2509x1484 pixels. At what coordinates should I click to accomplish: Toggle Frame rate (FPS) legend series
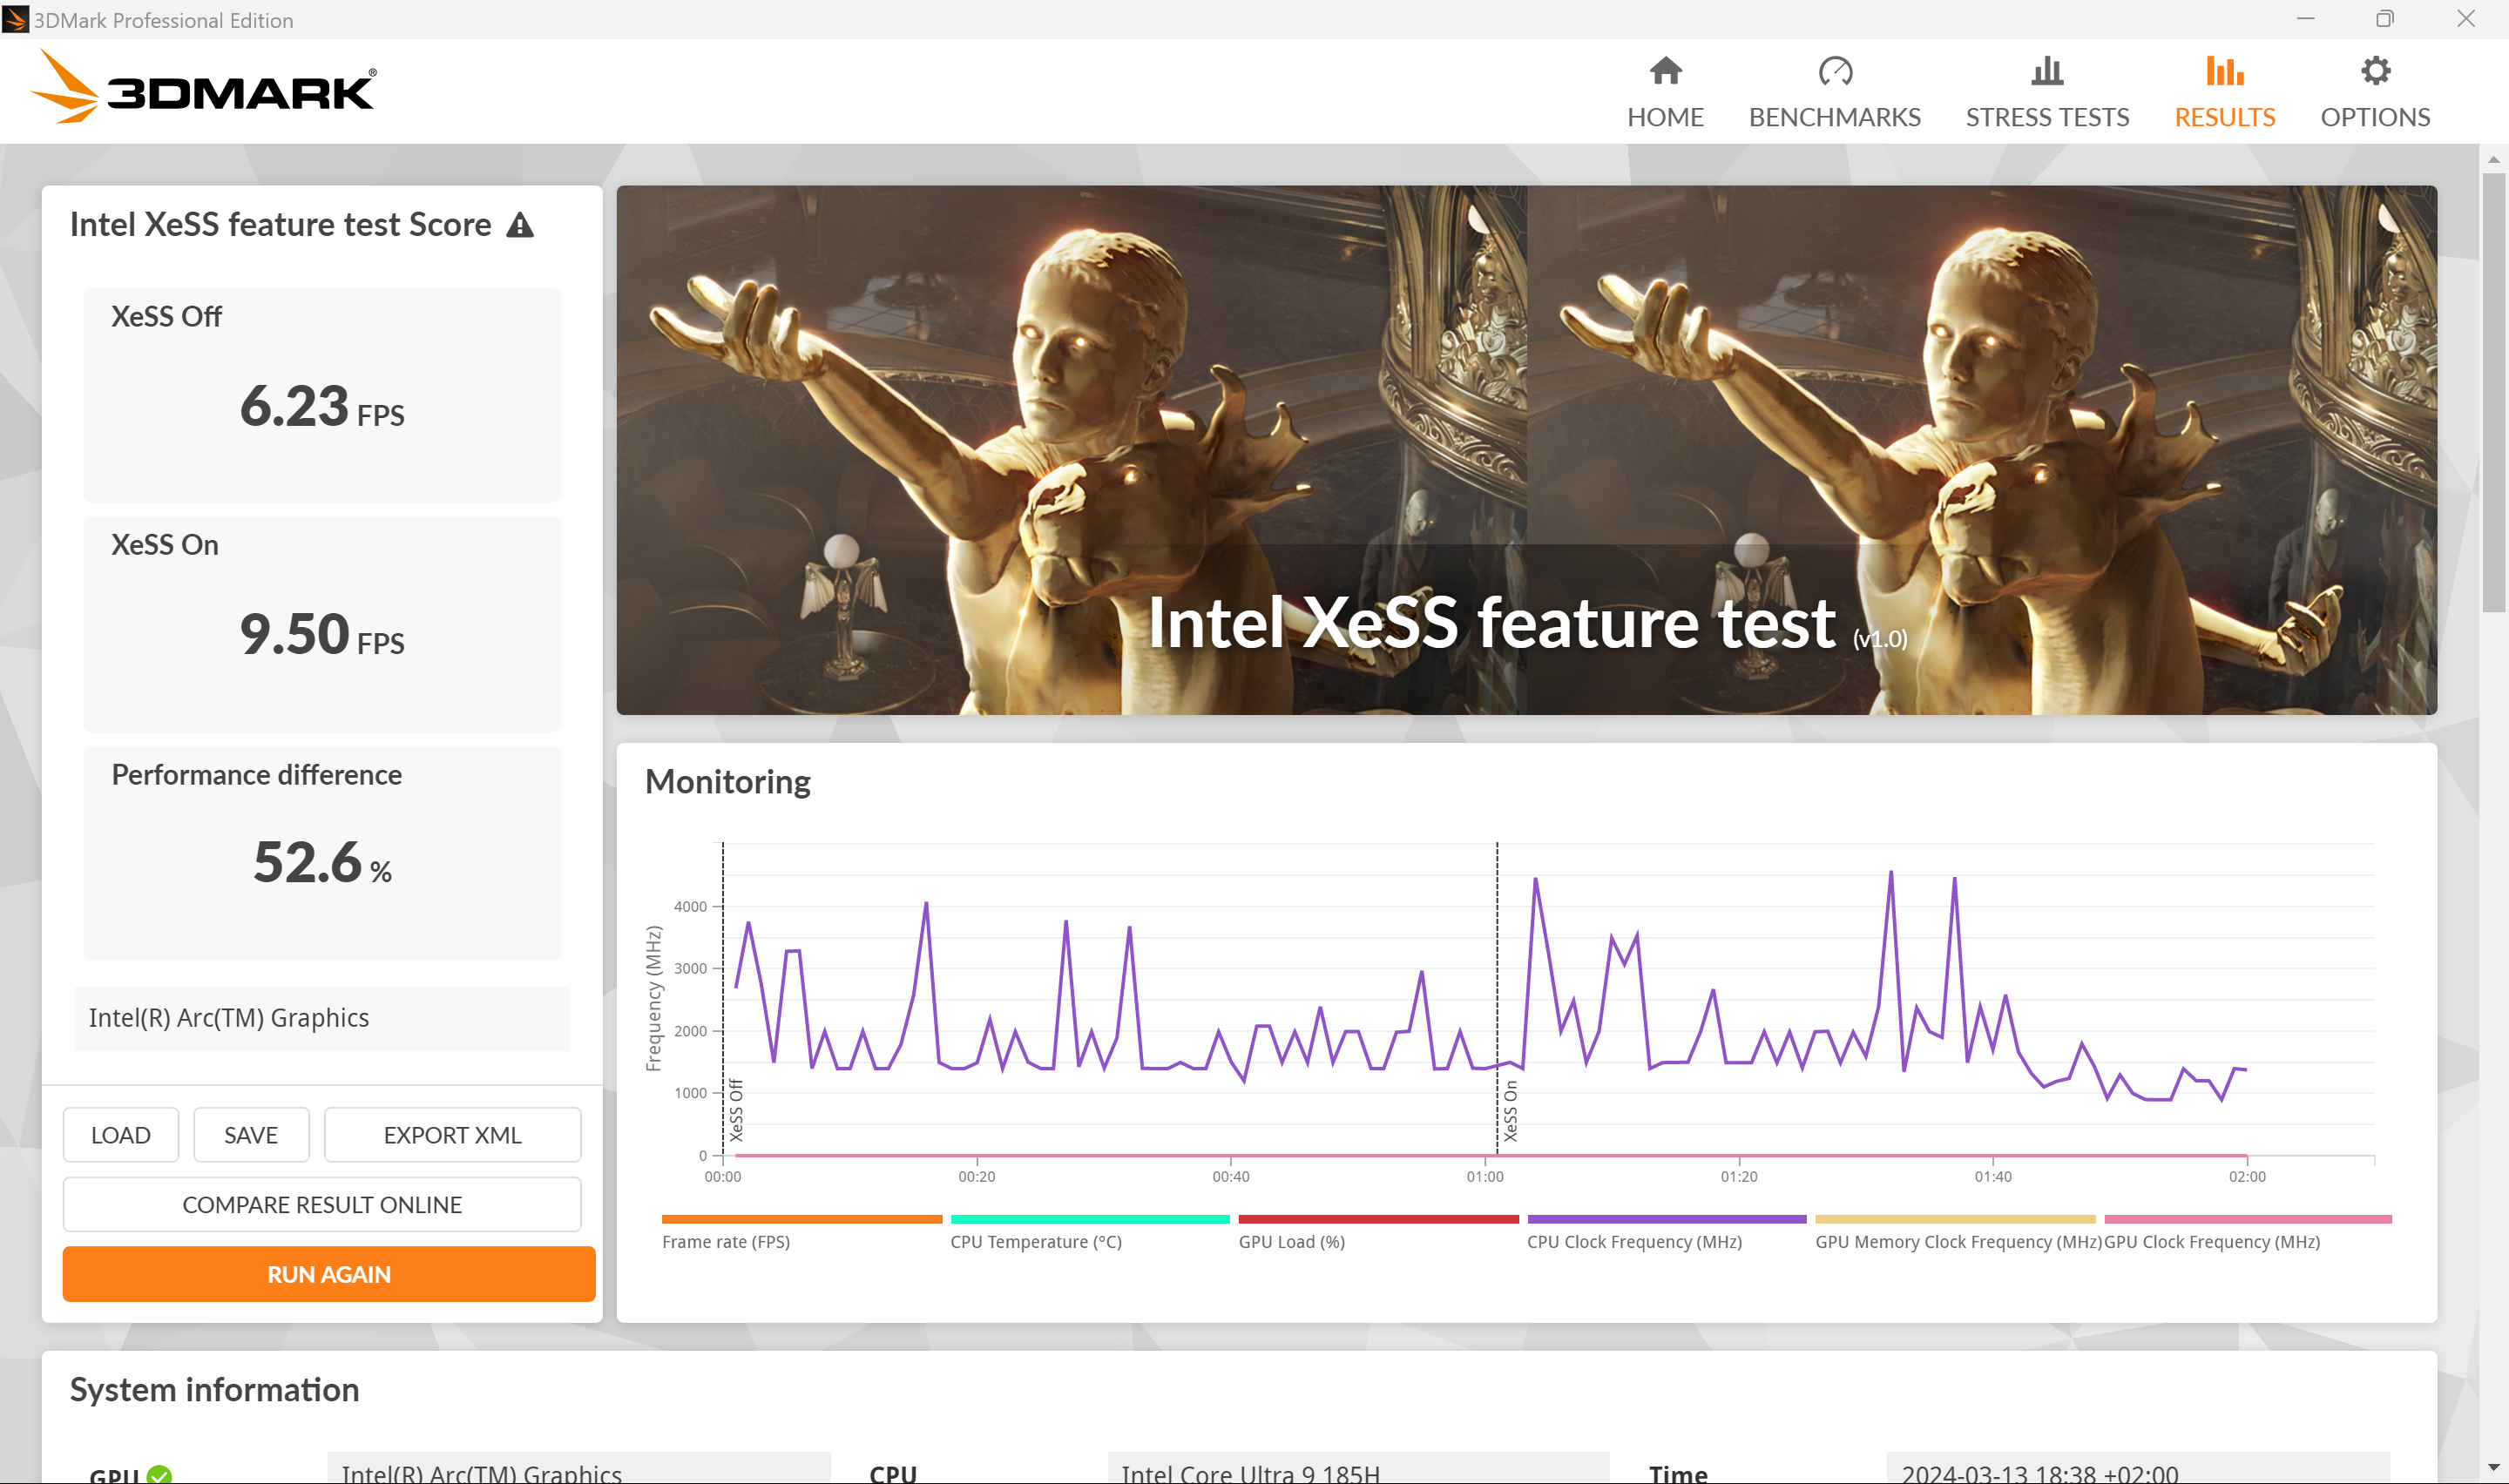[726, 1242]
